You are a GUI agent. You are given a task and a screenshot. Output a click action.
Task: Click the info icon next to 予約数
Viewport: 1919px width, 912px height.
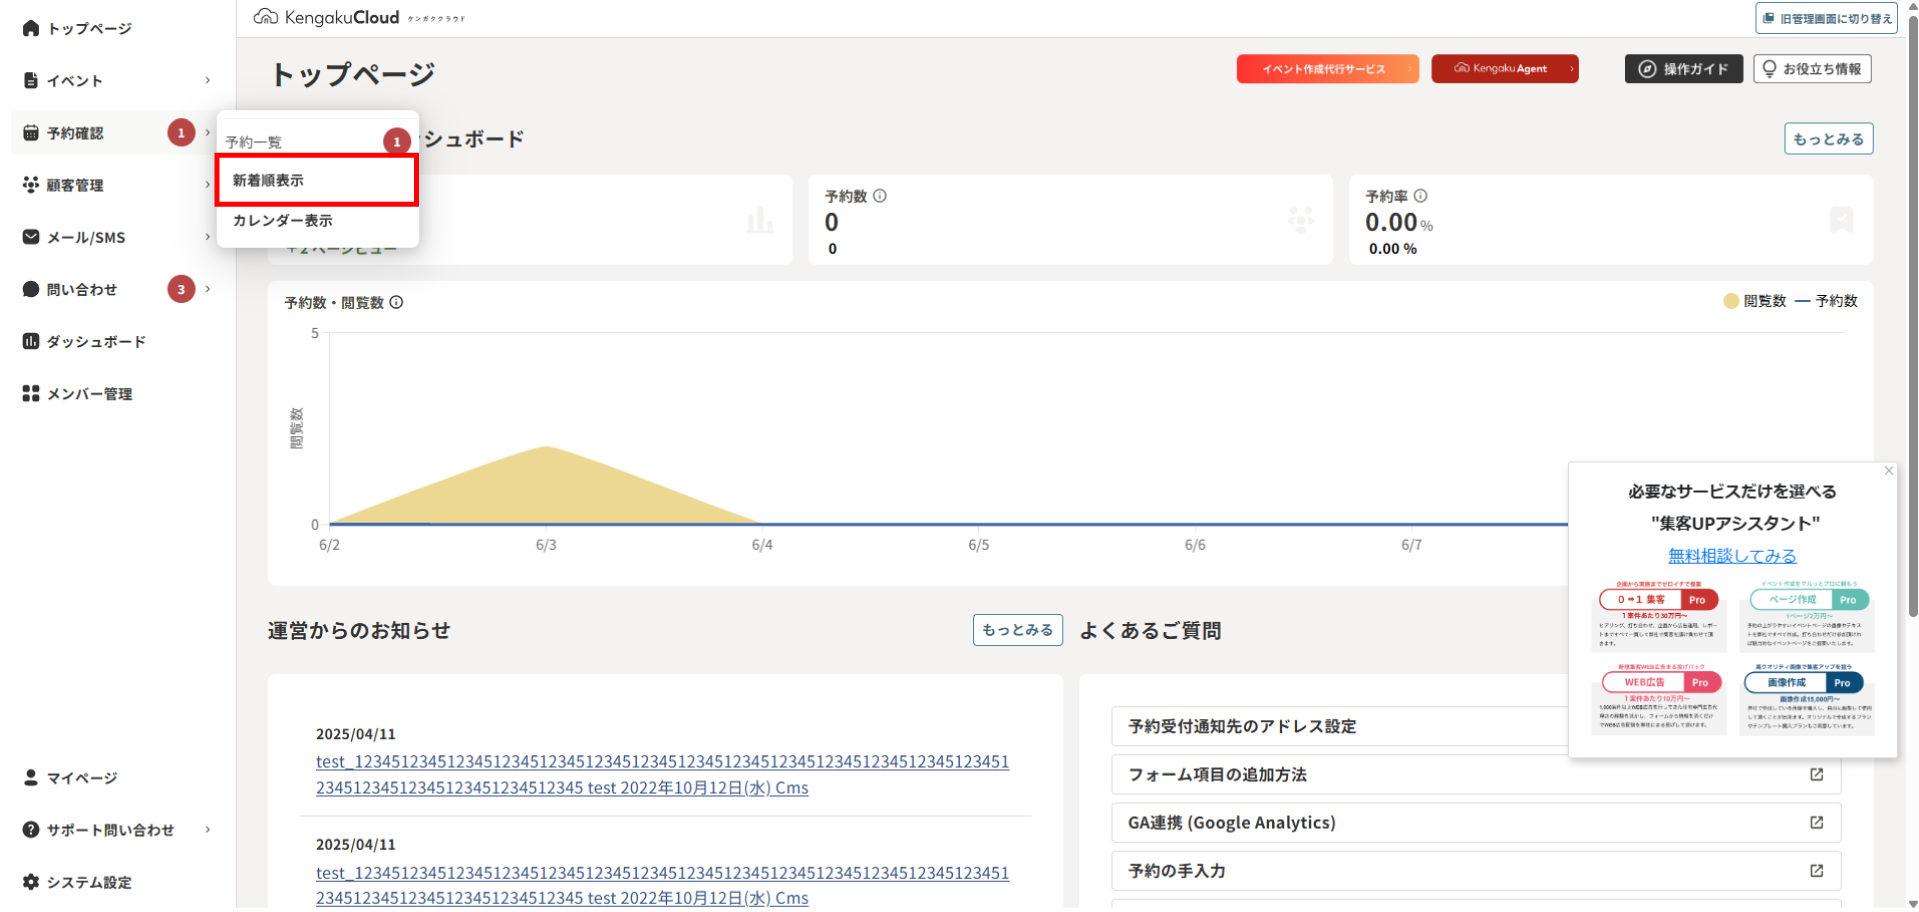pos(880,196)
